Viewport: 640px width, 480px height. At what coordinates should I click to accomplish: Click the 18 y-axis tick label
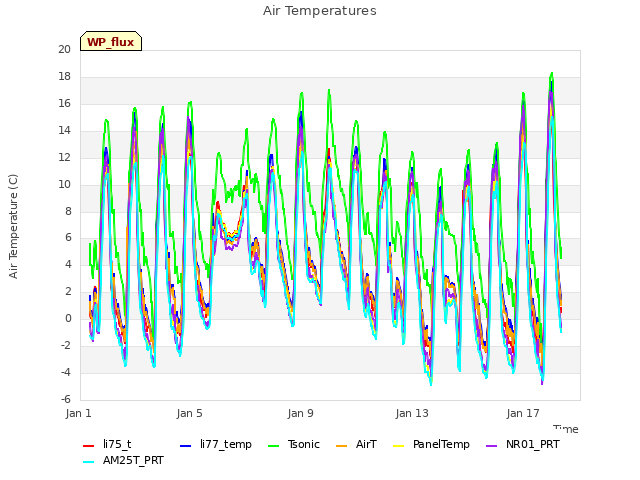(x=64, y=76)
